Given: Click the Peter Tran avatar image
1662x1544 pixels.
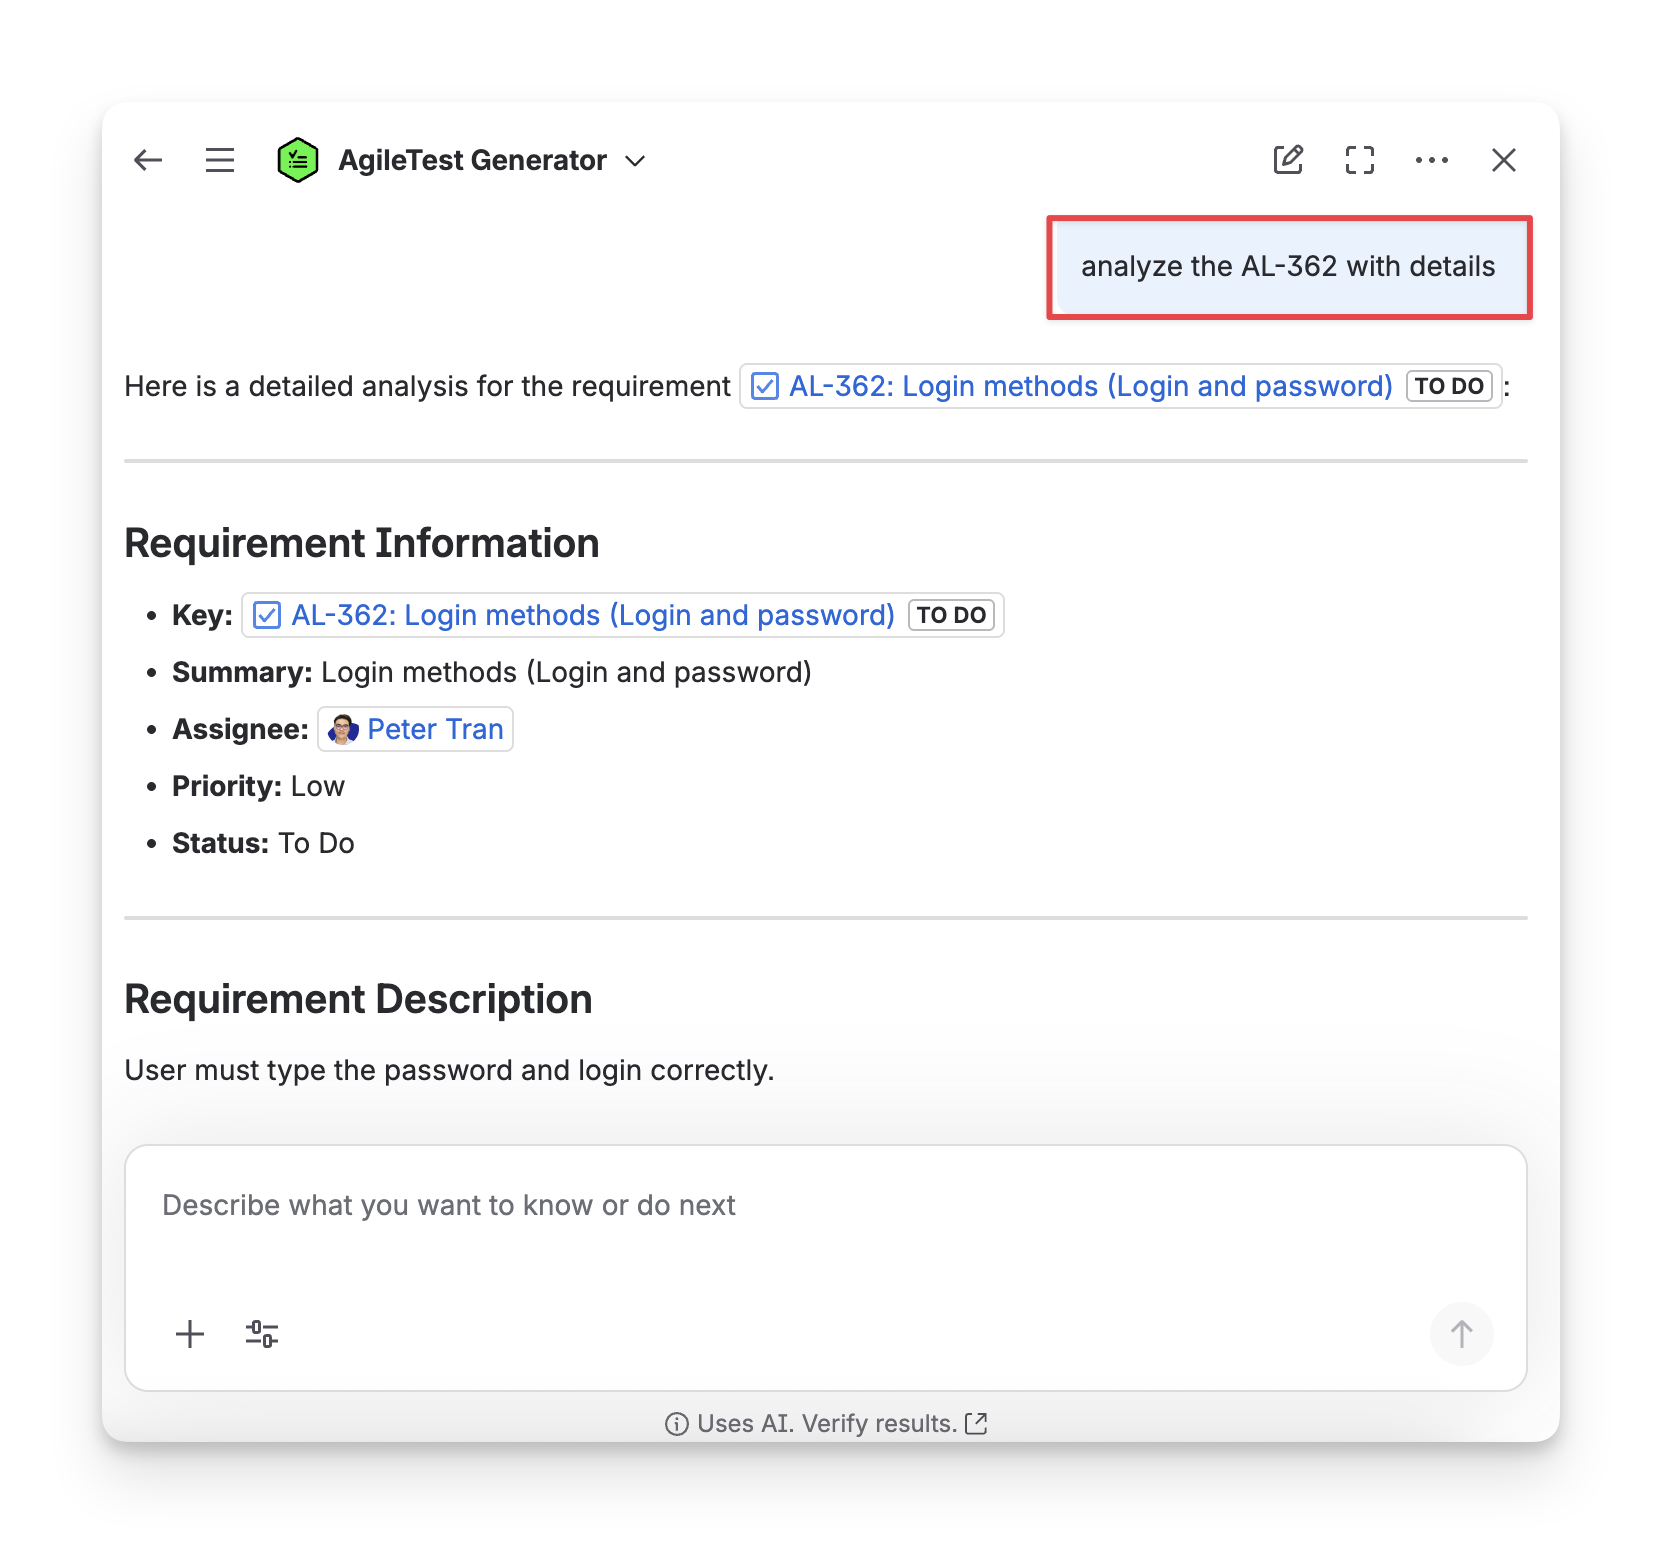Looking at the screenshot, I should (343, 729).
